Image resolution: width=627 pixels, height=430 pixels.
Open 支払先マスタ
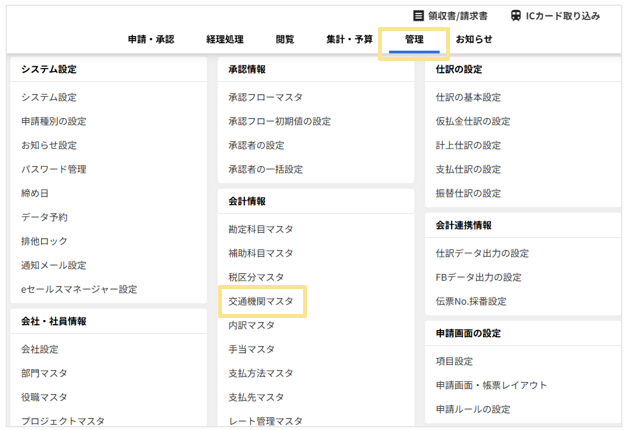tap(256, 397)
